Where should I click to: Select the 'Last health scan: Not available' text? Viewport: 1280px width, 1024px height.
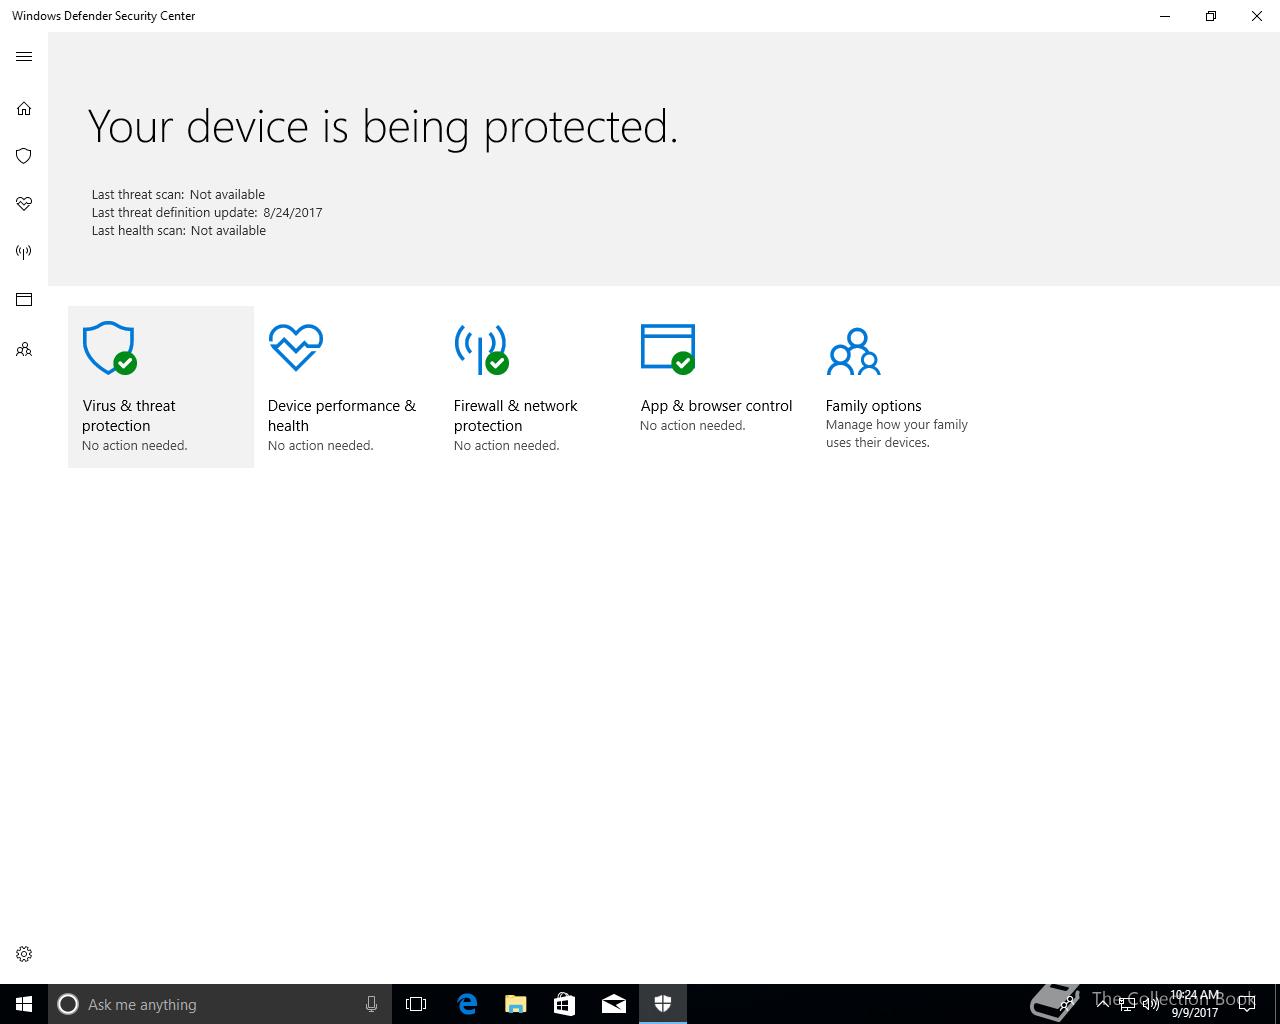pos(179,231)
